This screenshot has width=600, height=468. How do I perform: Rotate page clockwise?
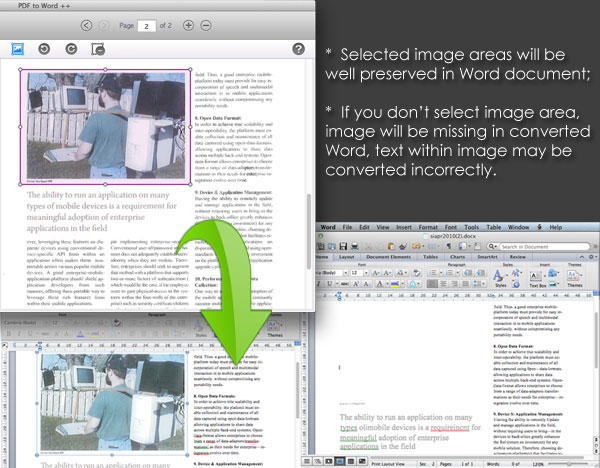tap(71, 49)
